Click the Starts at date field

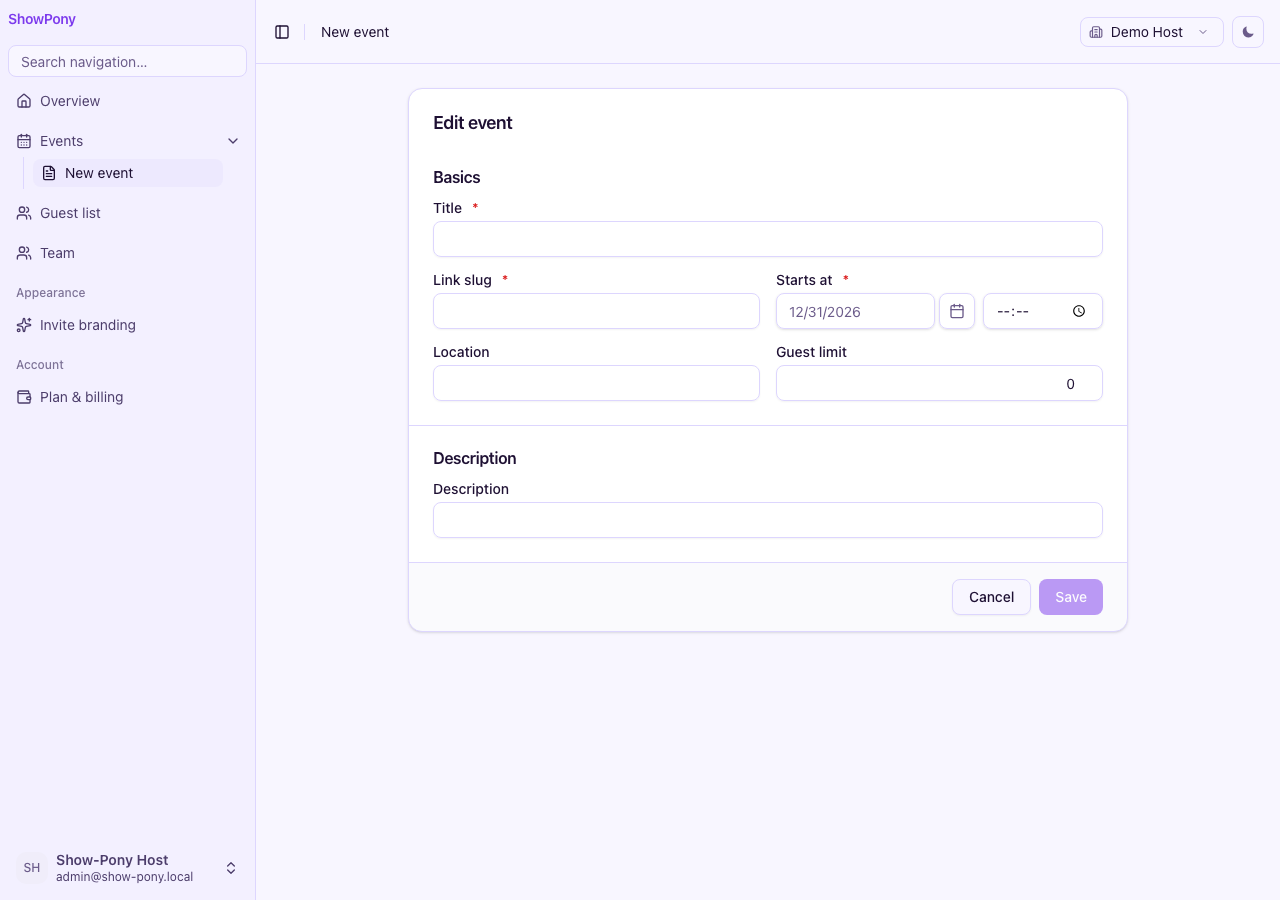click(855, 311)
